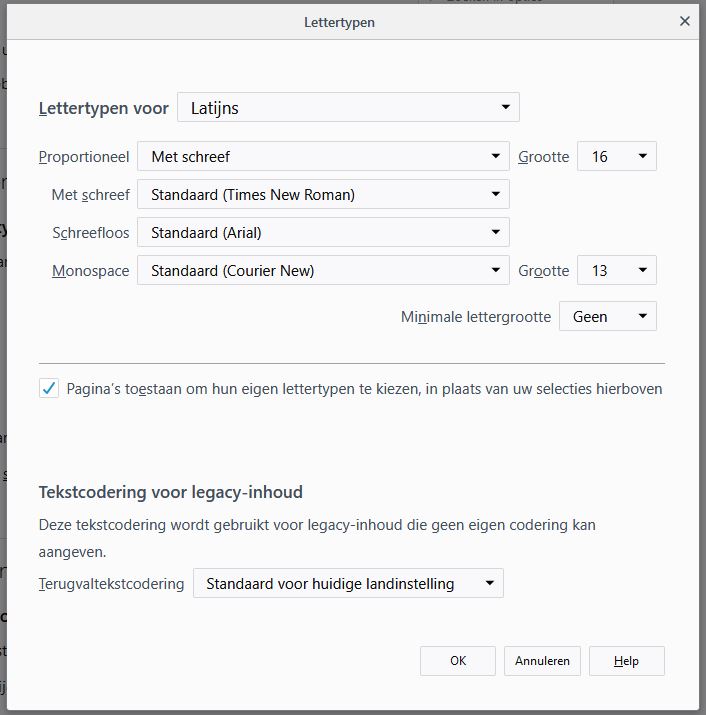
Task: Click the 'Monospace' label text
Action: point(91,271)
